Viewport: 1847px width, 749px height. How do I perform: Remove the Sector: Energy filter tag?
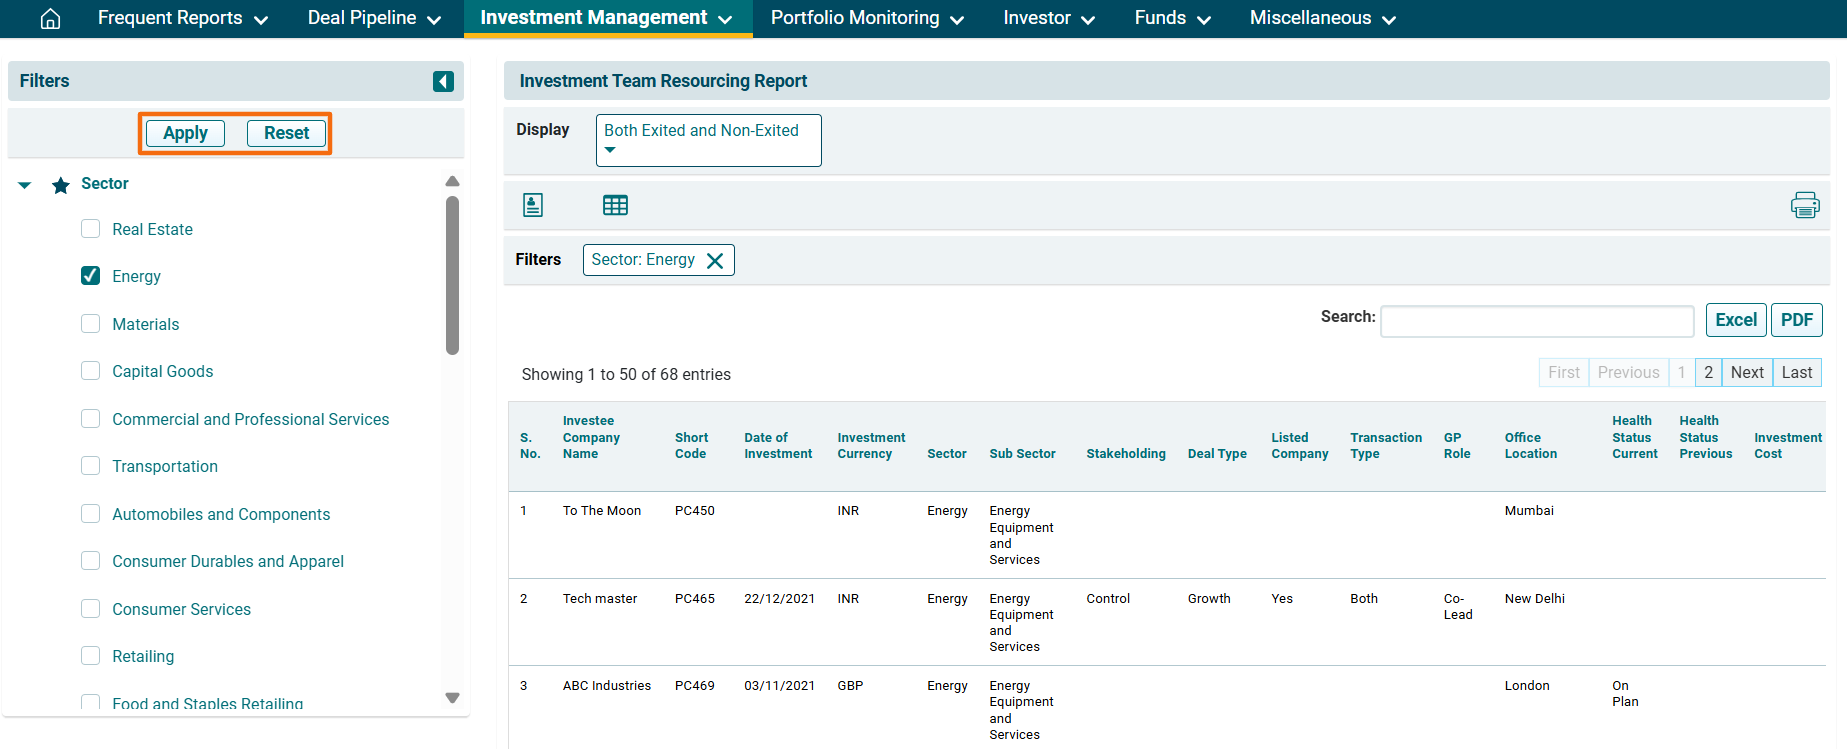coord(715,261)
